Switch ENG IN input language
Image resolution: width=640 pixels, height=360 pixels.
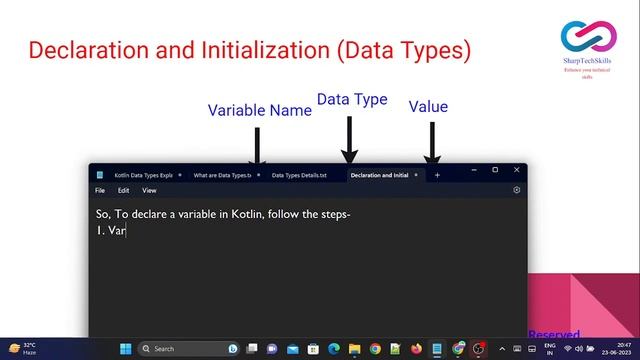pos(550,349)
